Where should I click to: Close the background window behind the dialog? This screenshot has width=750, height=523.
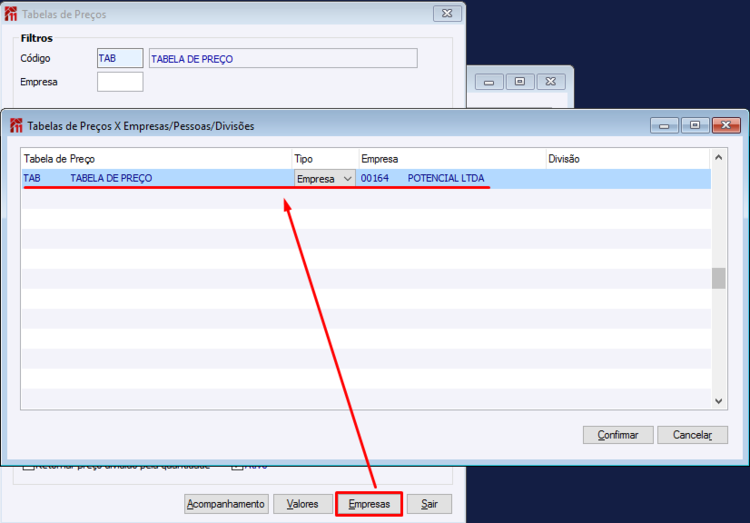click(551, 82)
